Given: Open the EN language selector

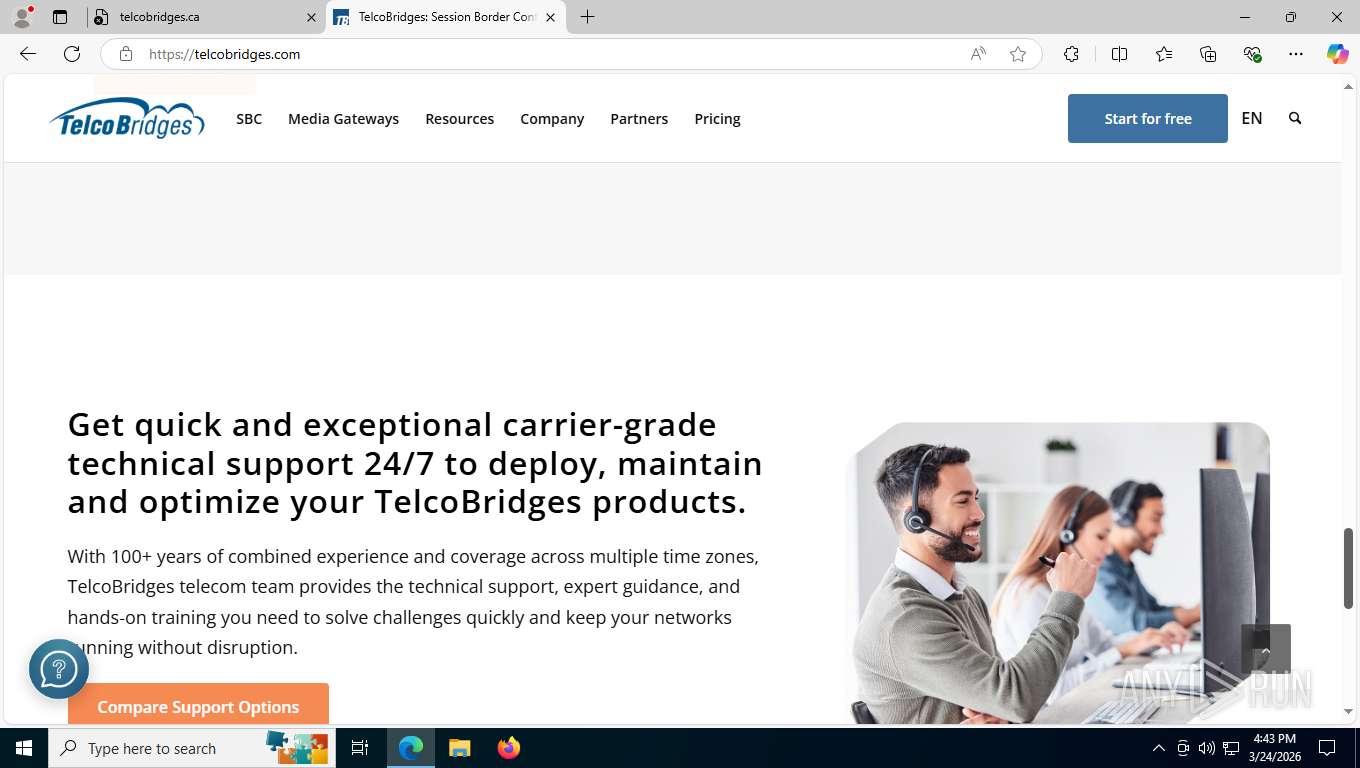Looking at the screenshot, I should [x=1252, y=118].
